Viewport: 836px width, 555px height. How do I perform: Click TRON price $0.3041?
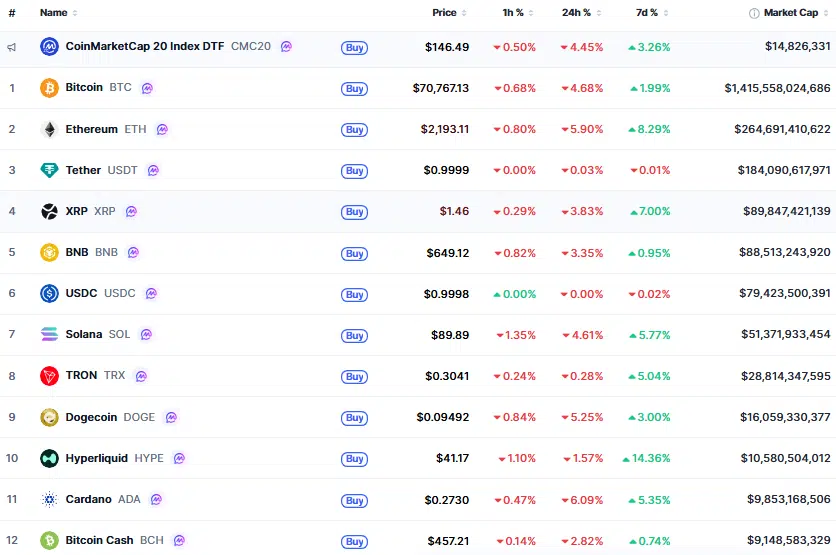pyautogui.click(x=447, y=376)
